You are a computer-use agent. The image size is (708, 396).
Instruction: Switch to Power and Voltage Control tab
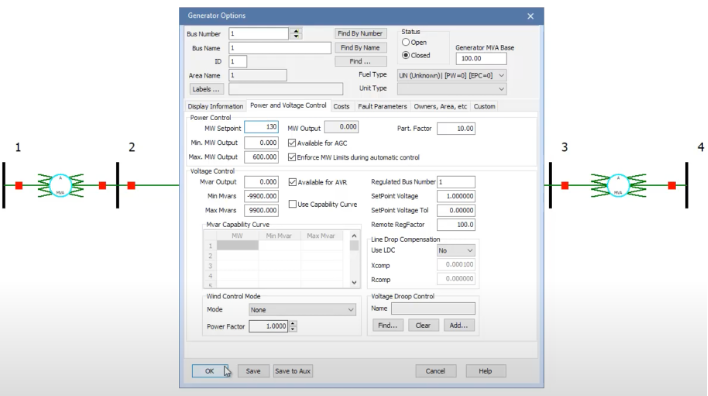tap(288, 106)
